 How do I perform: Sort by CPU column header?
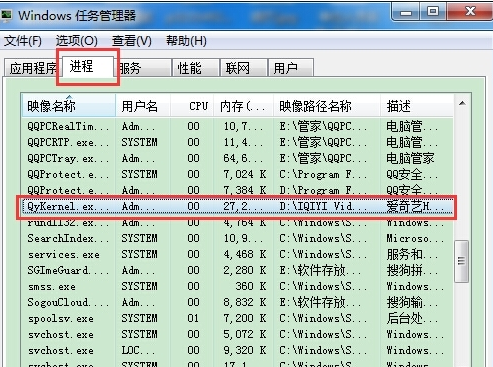[192, 106]
